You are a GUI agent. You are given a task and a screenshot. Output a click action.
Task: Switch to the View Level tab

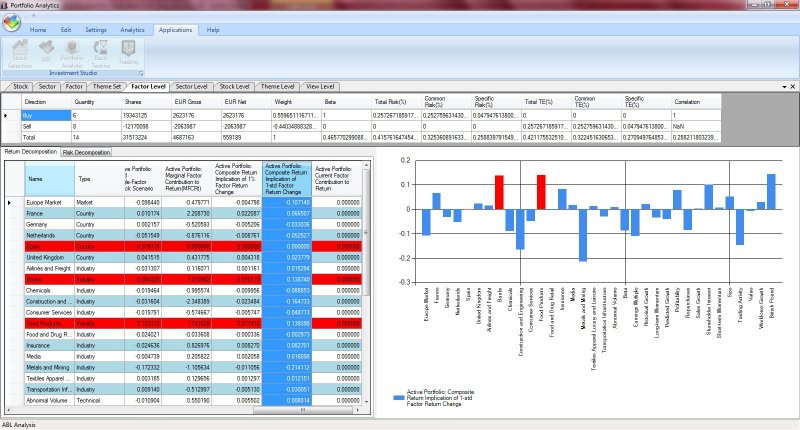[320, 87]
